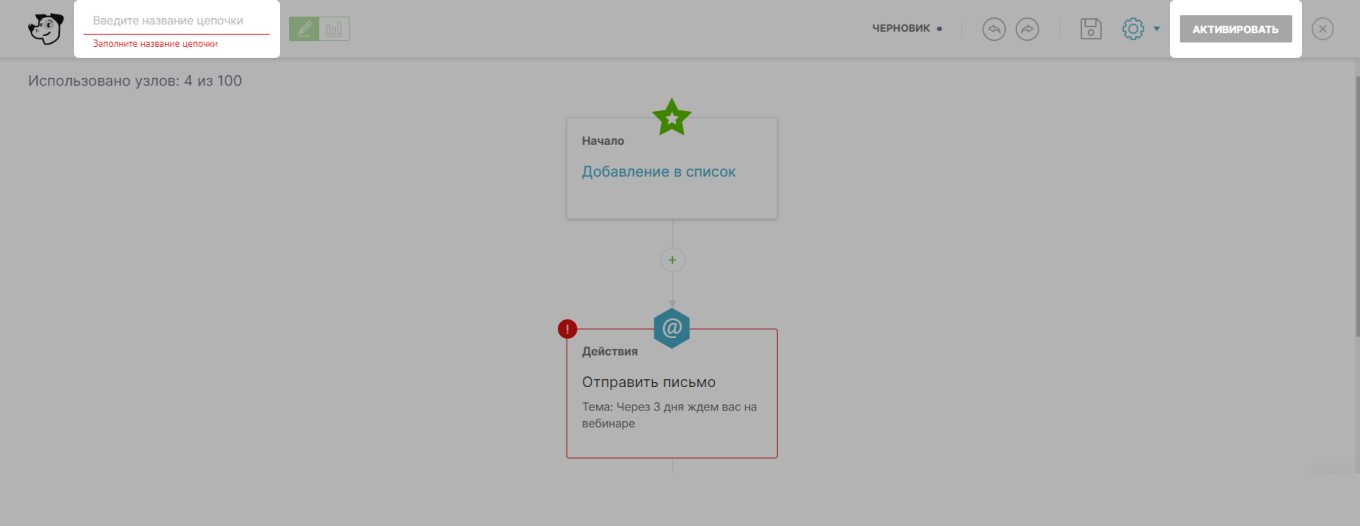
Task: Open the Добавление в список link
Action: [x=659, y=172]
